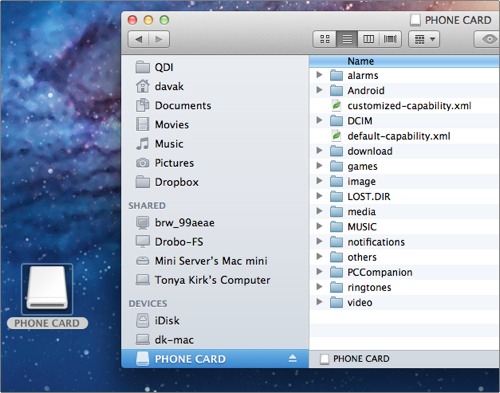
Task: Expand the PCCompanion folder
Action: 319,271
